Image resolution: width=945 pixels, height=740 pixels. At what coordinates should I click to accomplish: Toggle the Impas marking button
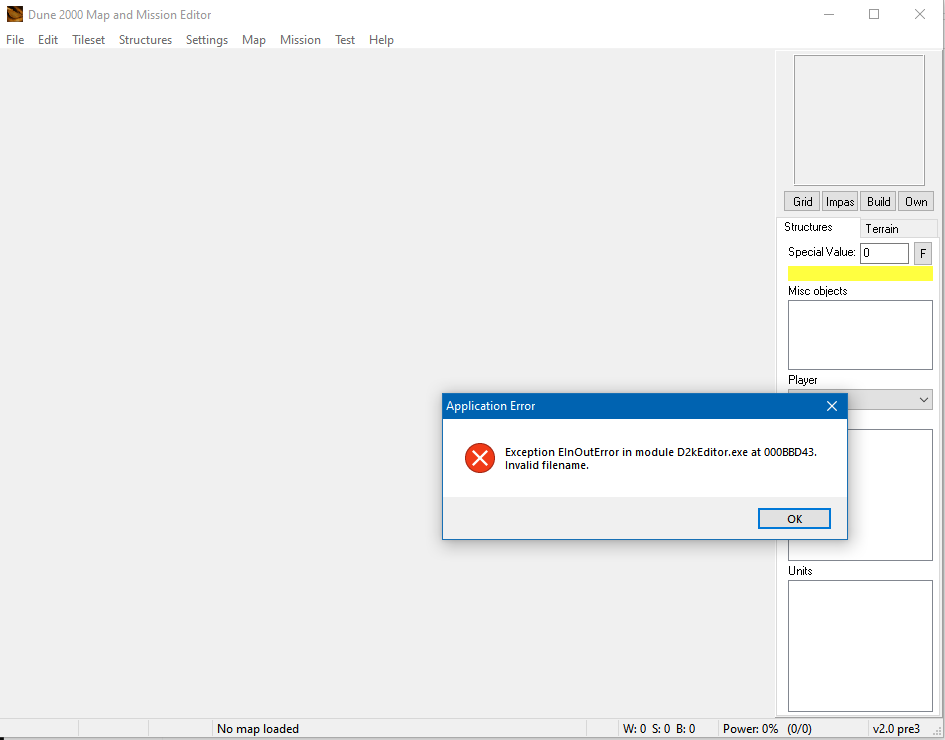pyautogui.click(x=840, y=202)
